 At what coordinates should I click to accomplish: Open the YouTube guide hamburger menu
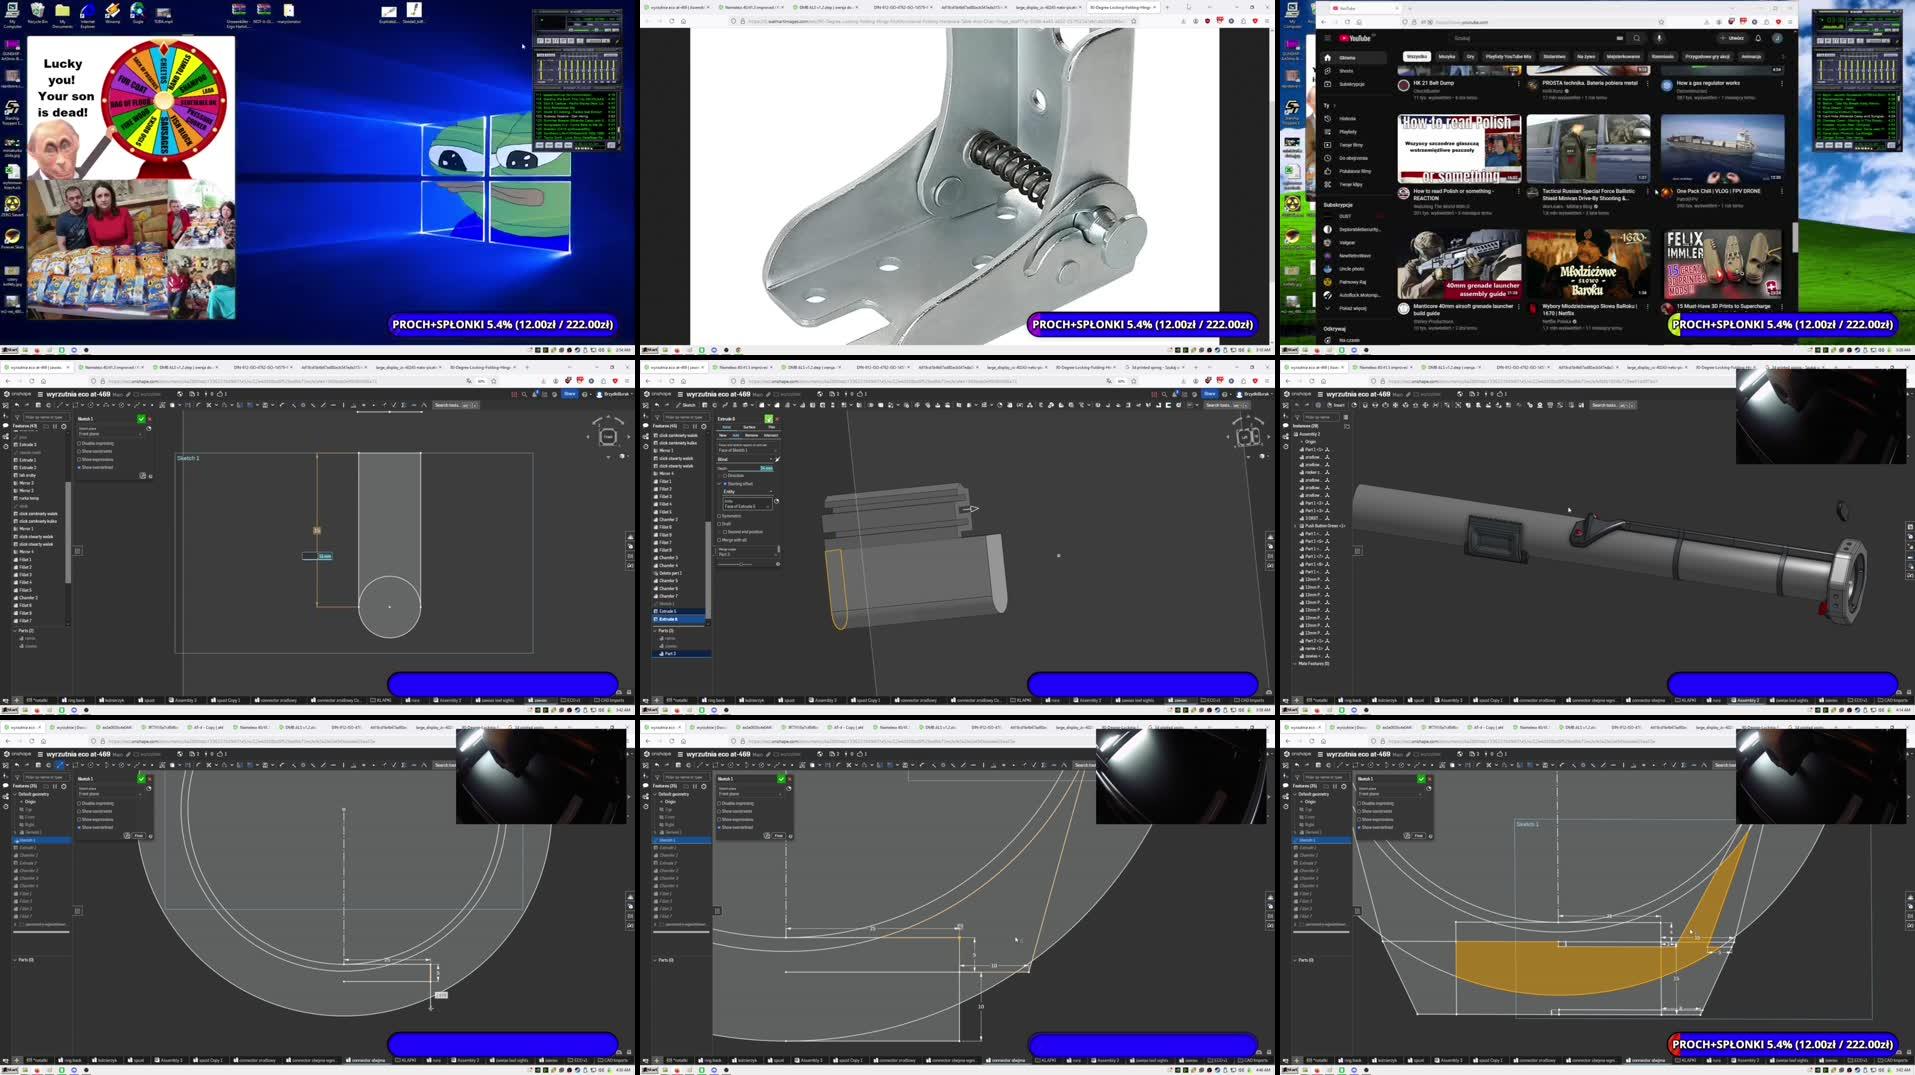(x=1327, y=38)
